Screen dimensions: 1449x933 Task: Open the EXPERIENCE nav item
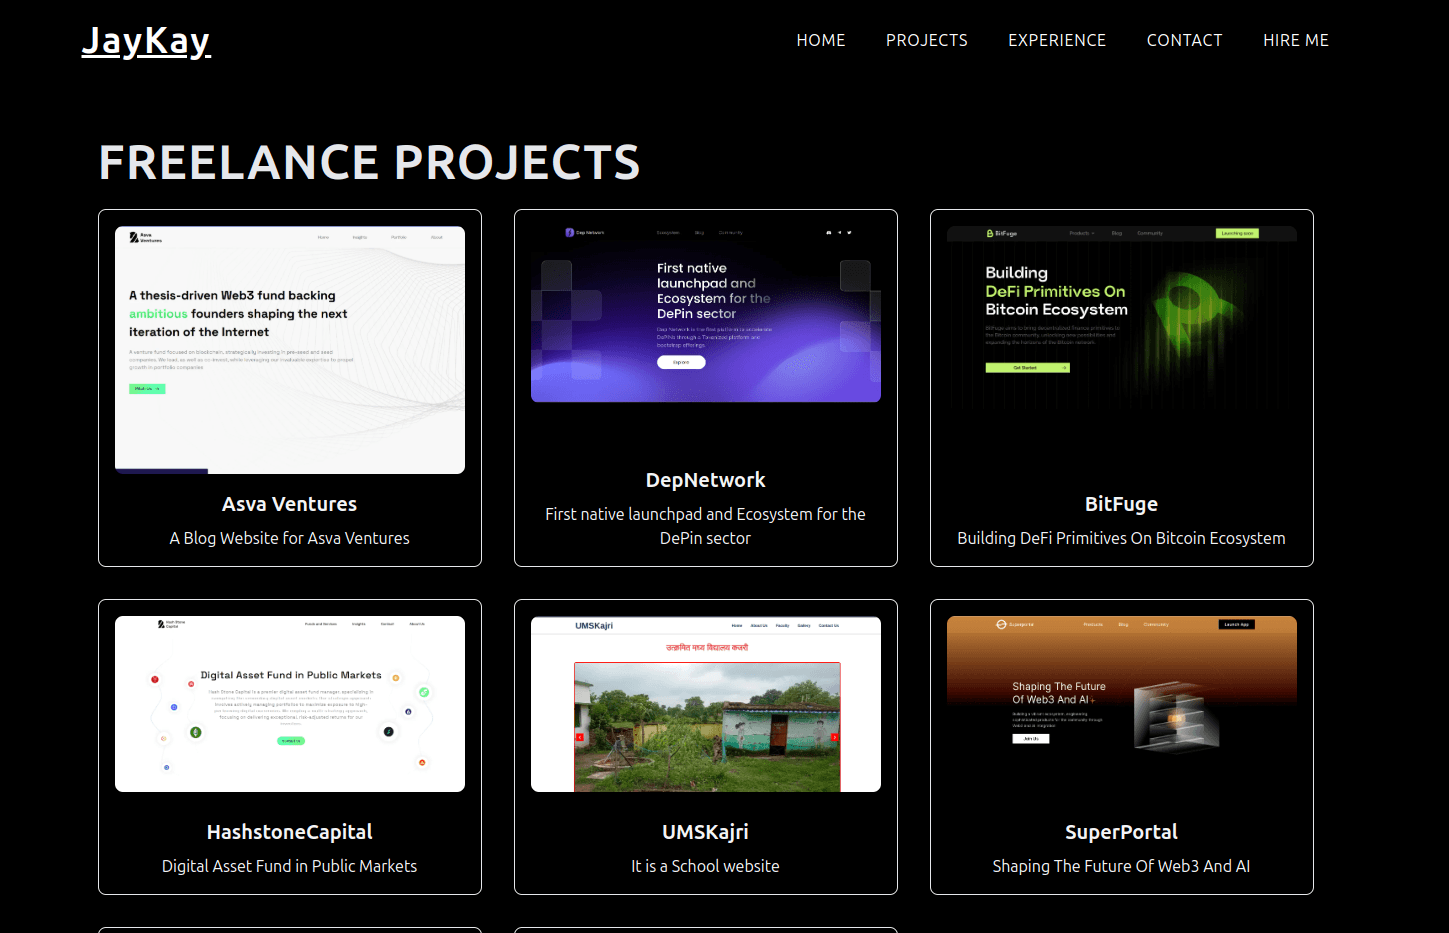tap(1057, 40)
